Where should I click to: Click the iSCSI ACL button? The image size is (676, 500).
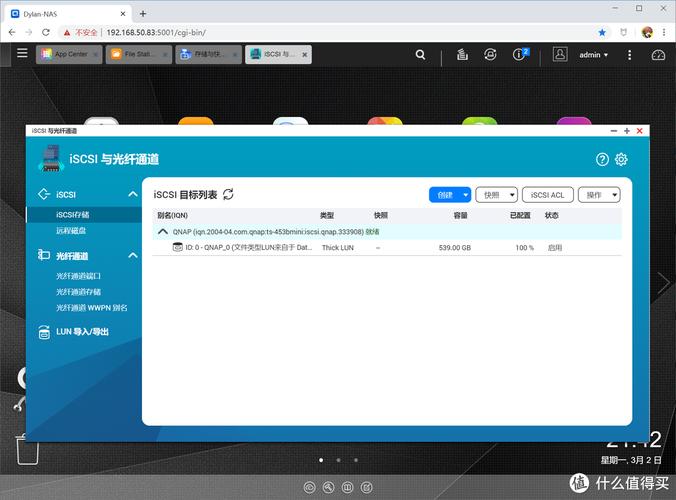548,195
